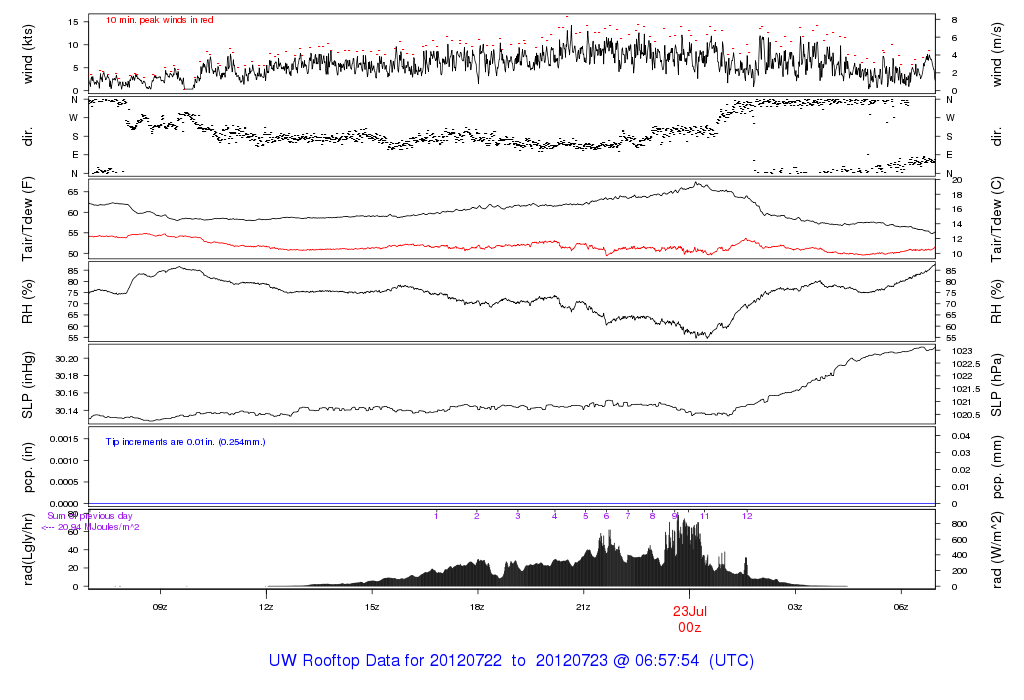Click 'Tip increments are 0.01in. (0.254mm.)' text
Screen dimensions: 1024x700
click(x=185, y=442)
